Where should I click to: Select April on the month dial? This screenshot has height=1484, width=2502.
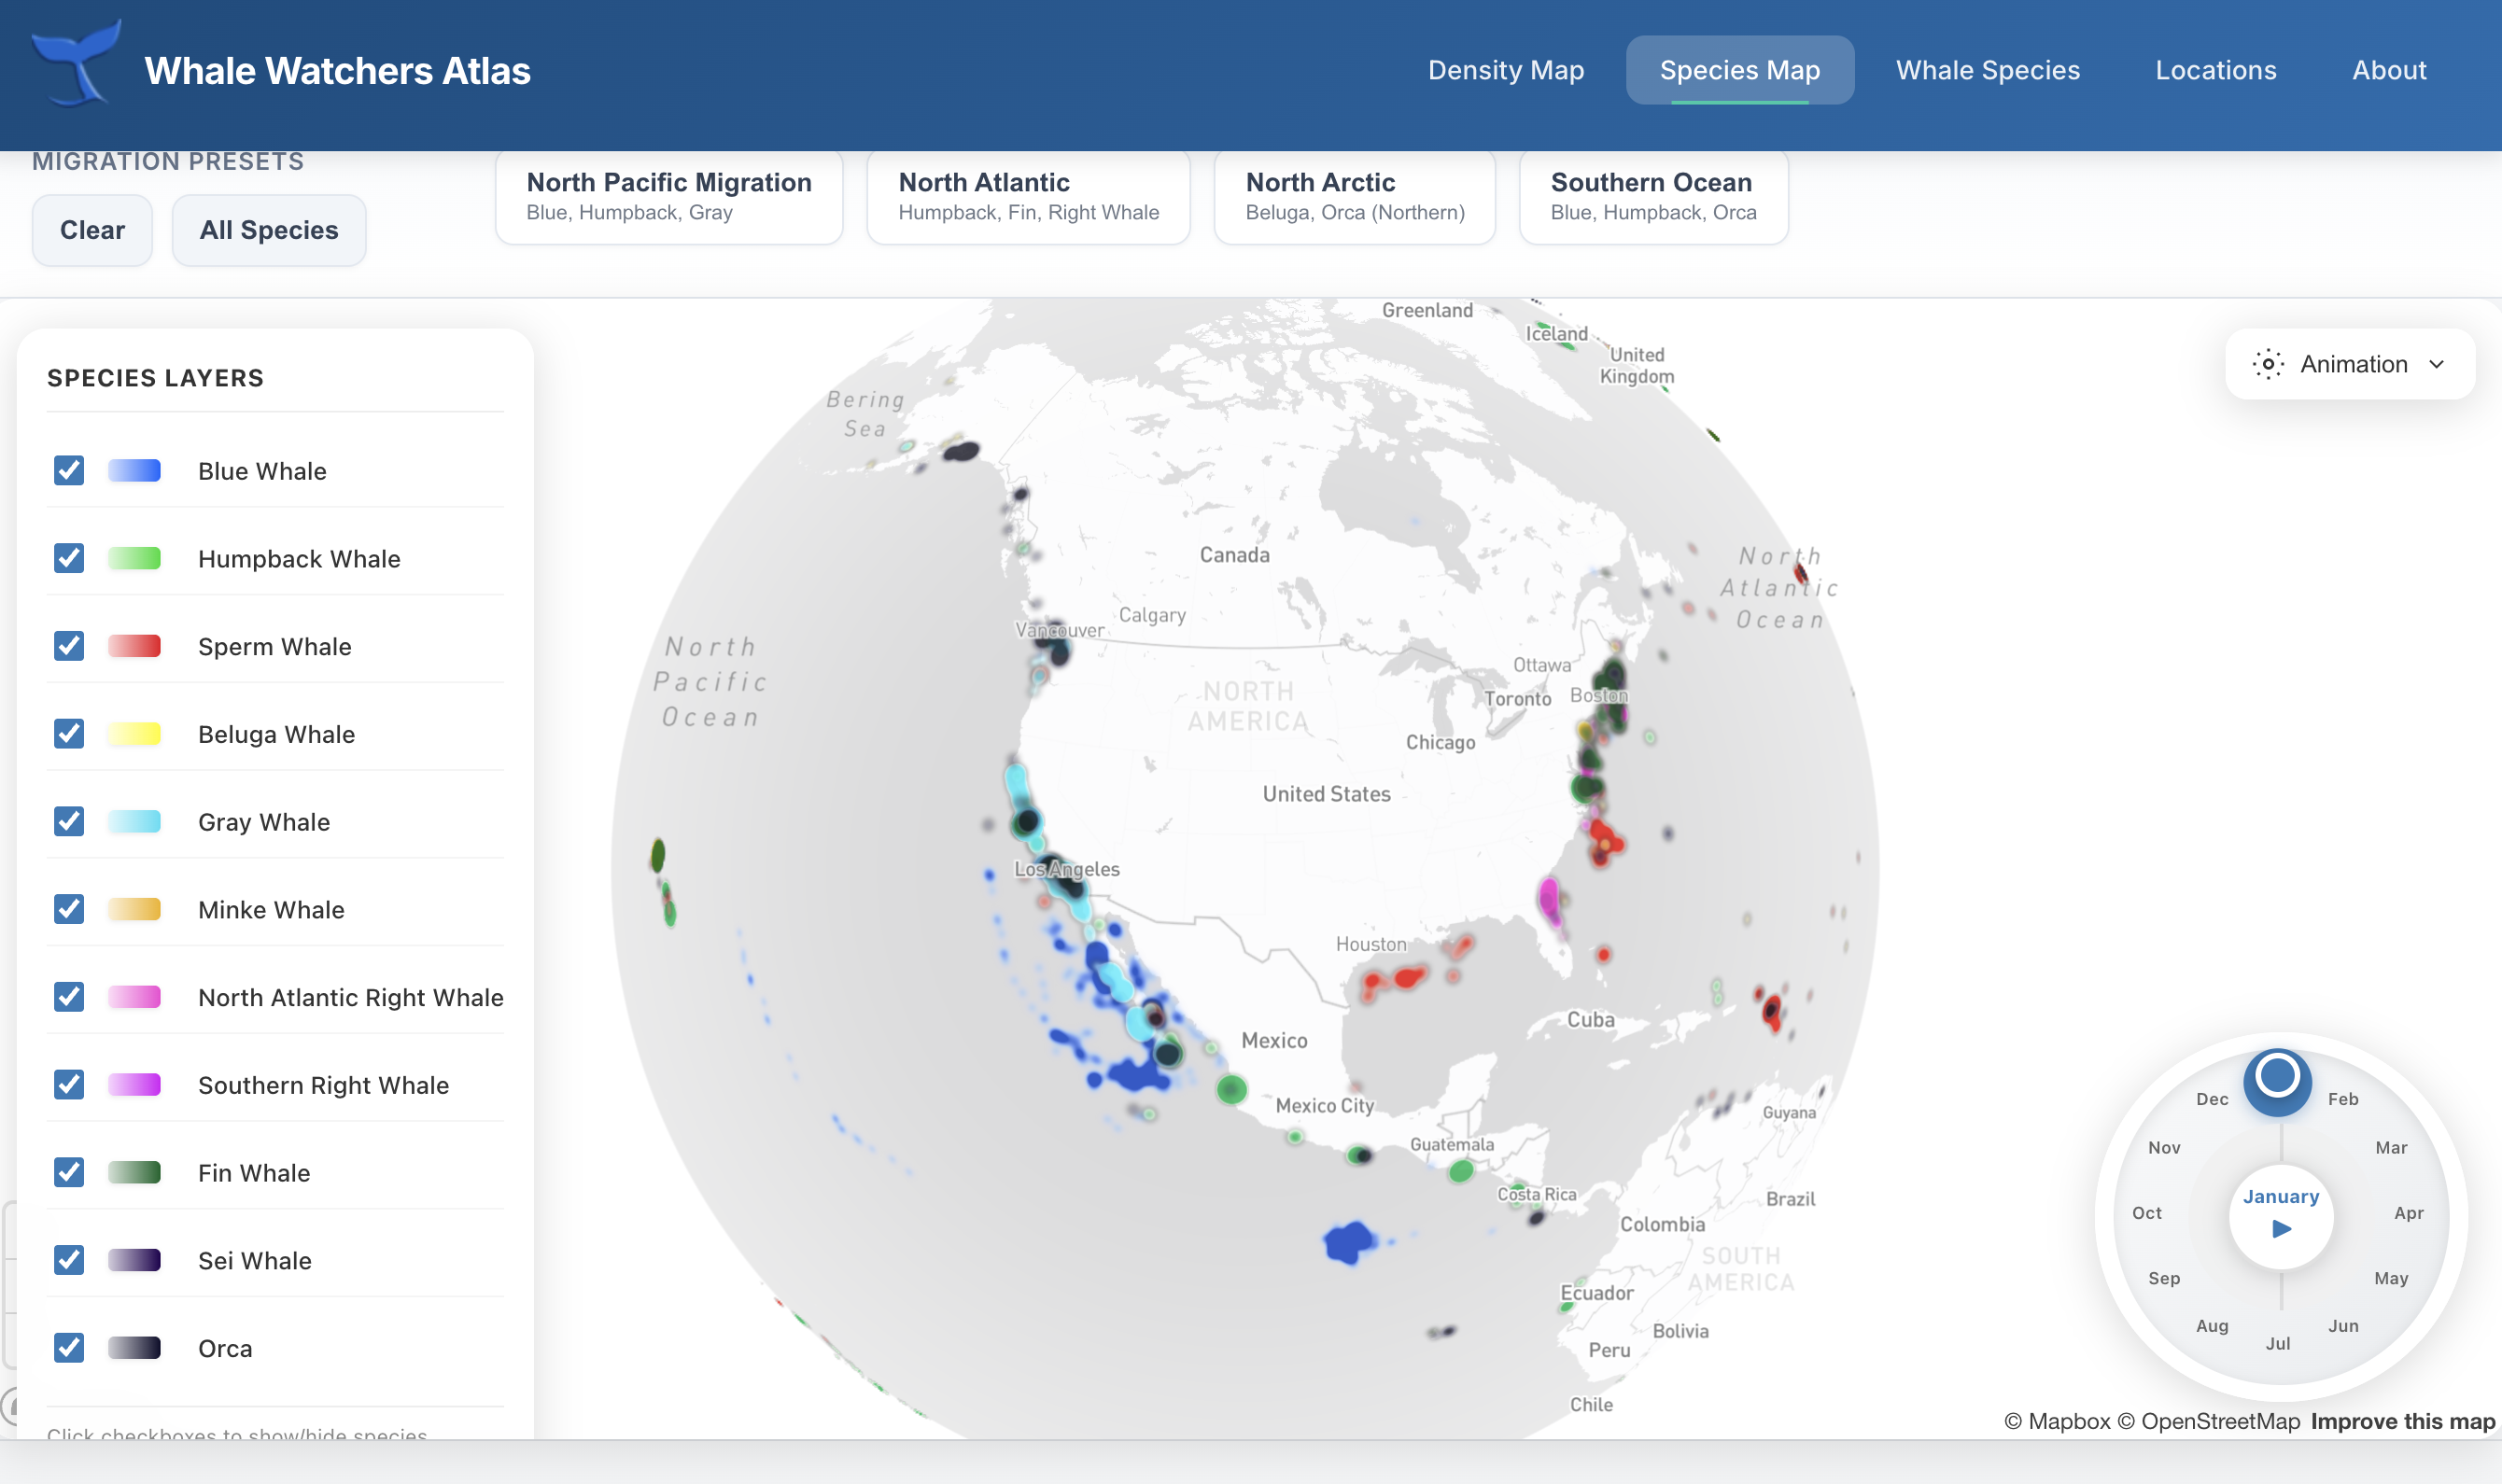tap(2410, 1212)
